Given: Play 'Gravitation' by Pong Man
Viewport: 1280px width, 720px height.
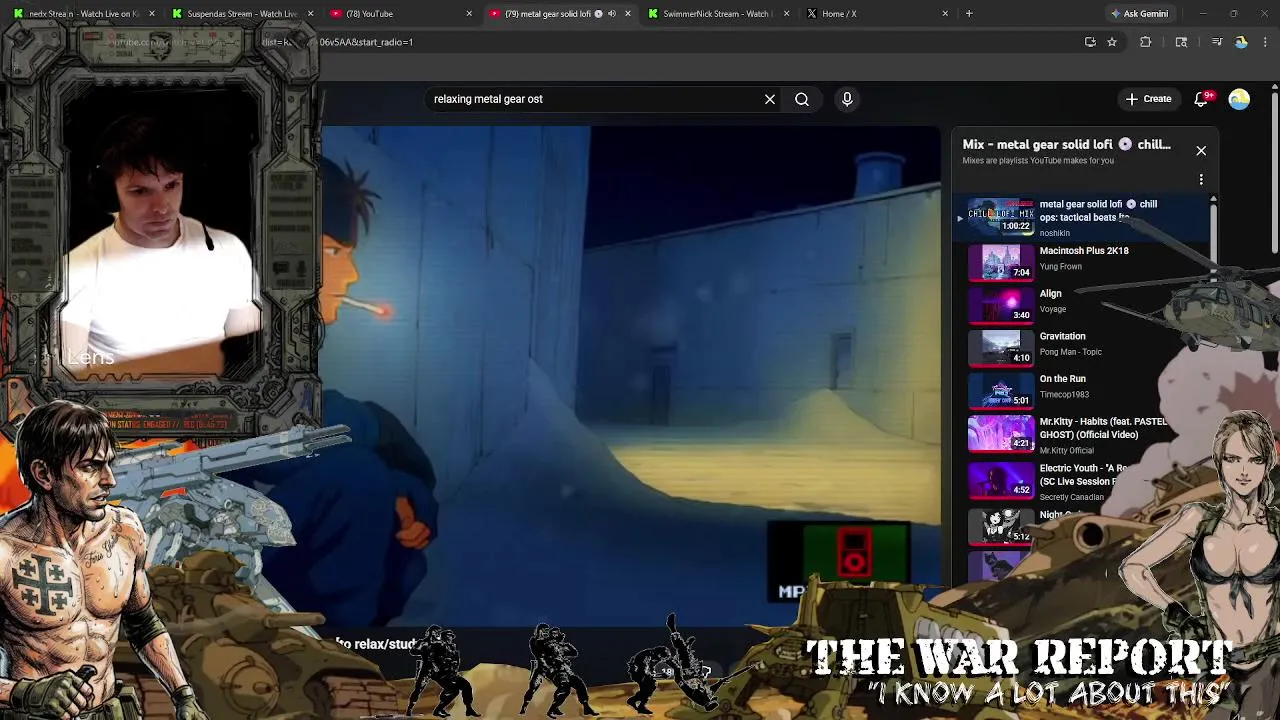Looking at the screenshot, I should [x=1062, y=336].
